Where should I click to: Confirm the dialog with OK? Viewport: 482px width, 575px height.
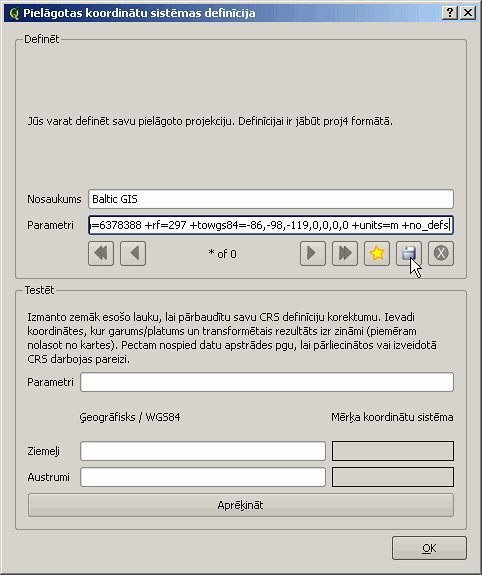[x=429, y=548]
